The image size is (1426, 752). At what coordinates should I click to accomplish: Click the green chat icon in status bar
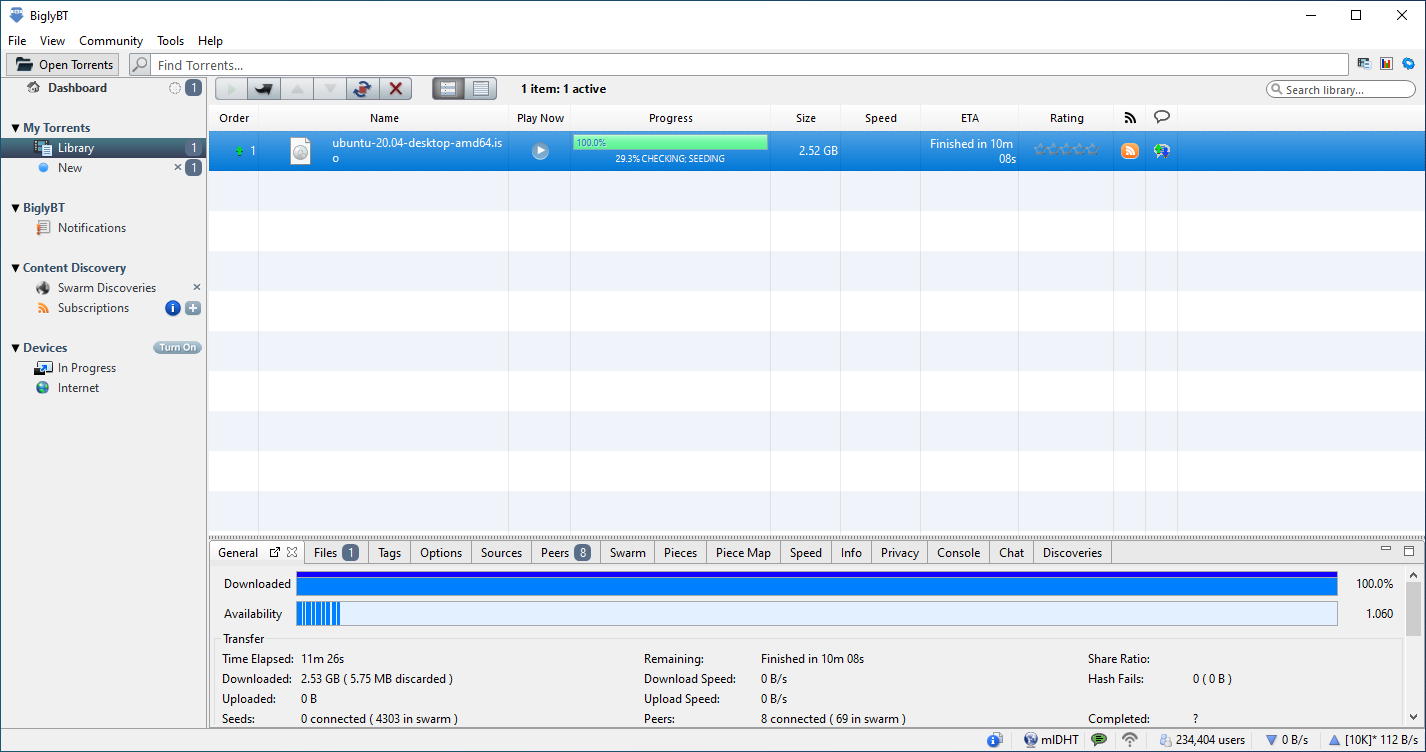(x=1099, y=740)
